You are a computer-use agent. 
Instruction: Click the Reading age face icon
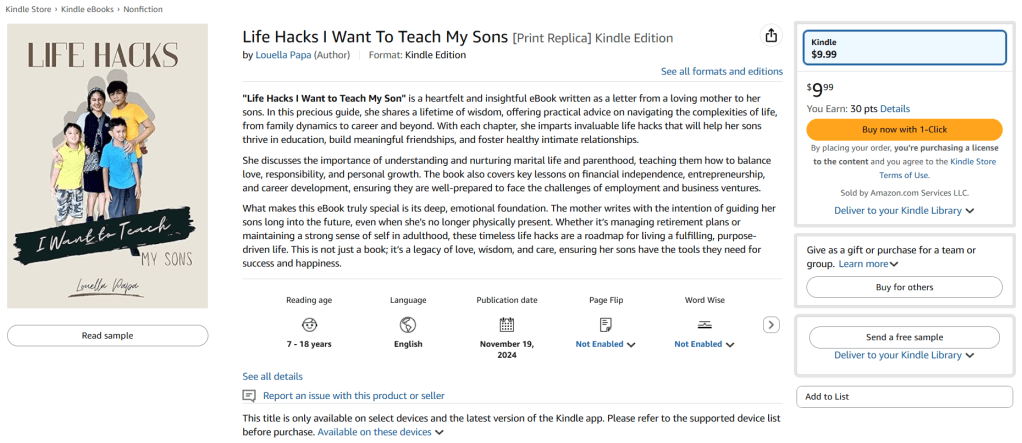(x=309, y=324)
